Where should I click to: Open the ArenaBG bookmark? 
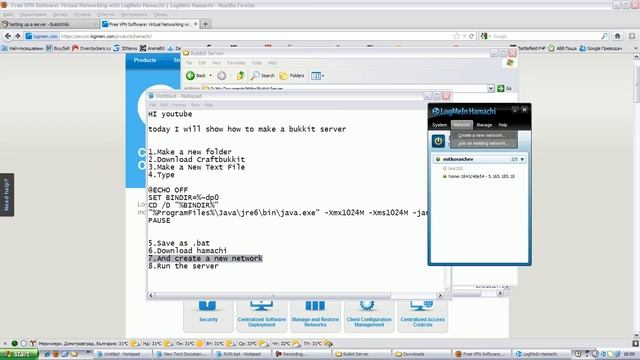152,48
